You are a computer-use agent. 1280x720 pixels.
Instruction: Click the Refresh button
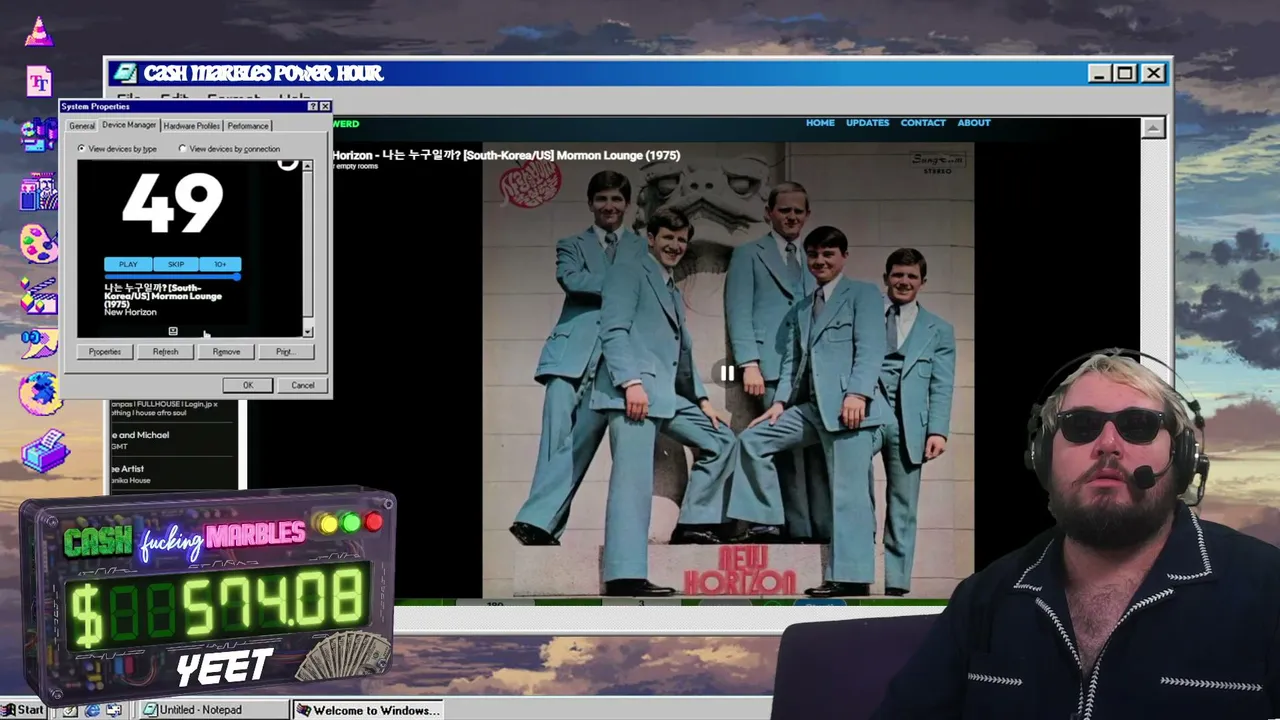(166, 352)
